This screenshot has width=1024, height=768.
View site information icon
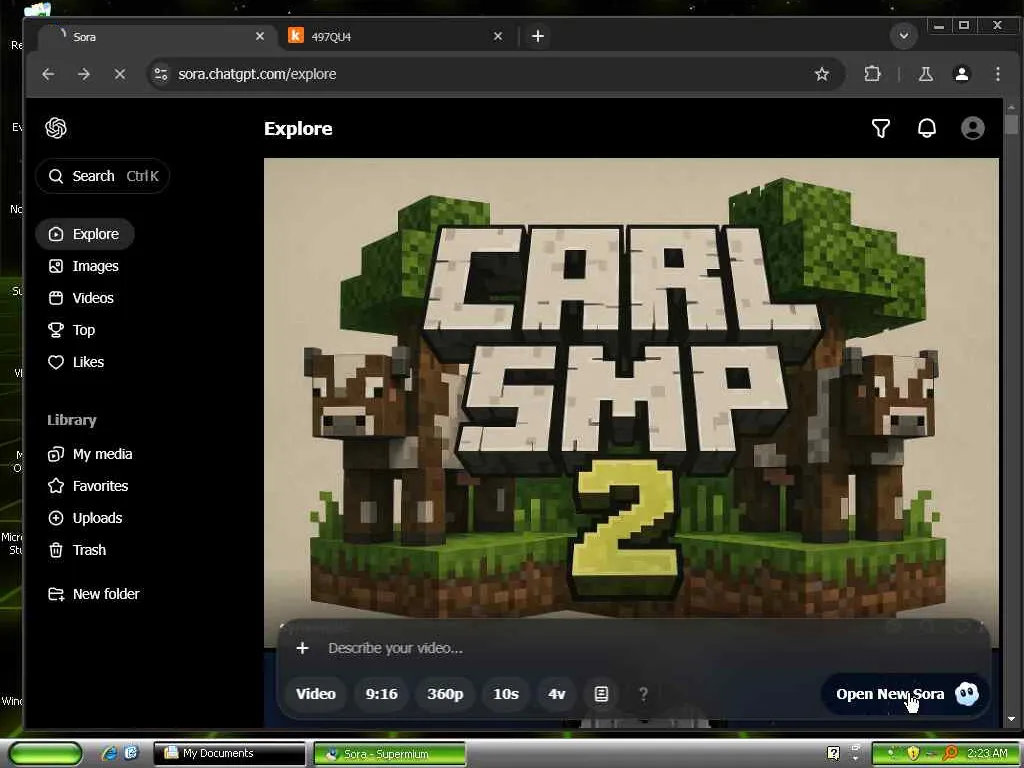point(161,74)
